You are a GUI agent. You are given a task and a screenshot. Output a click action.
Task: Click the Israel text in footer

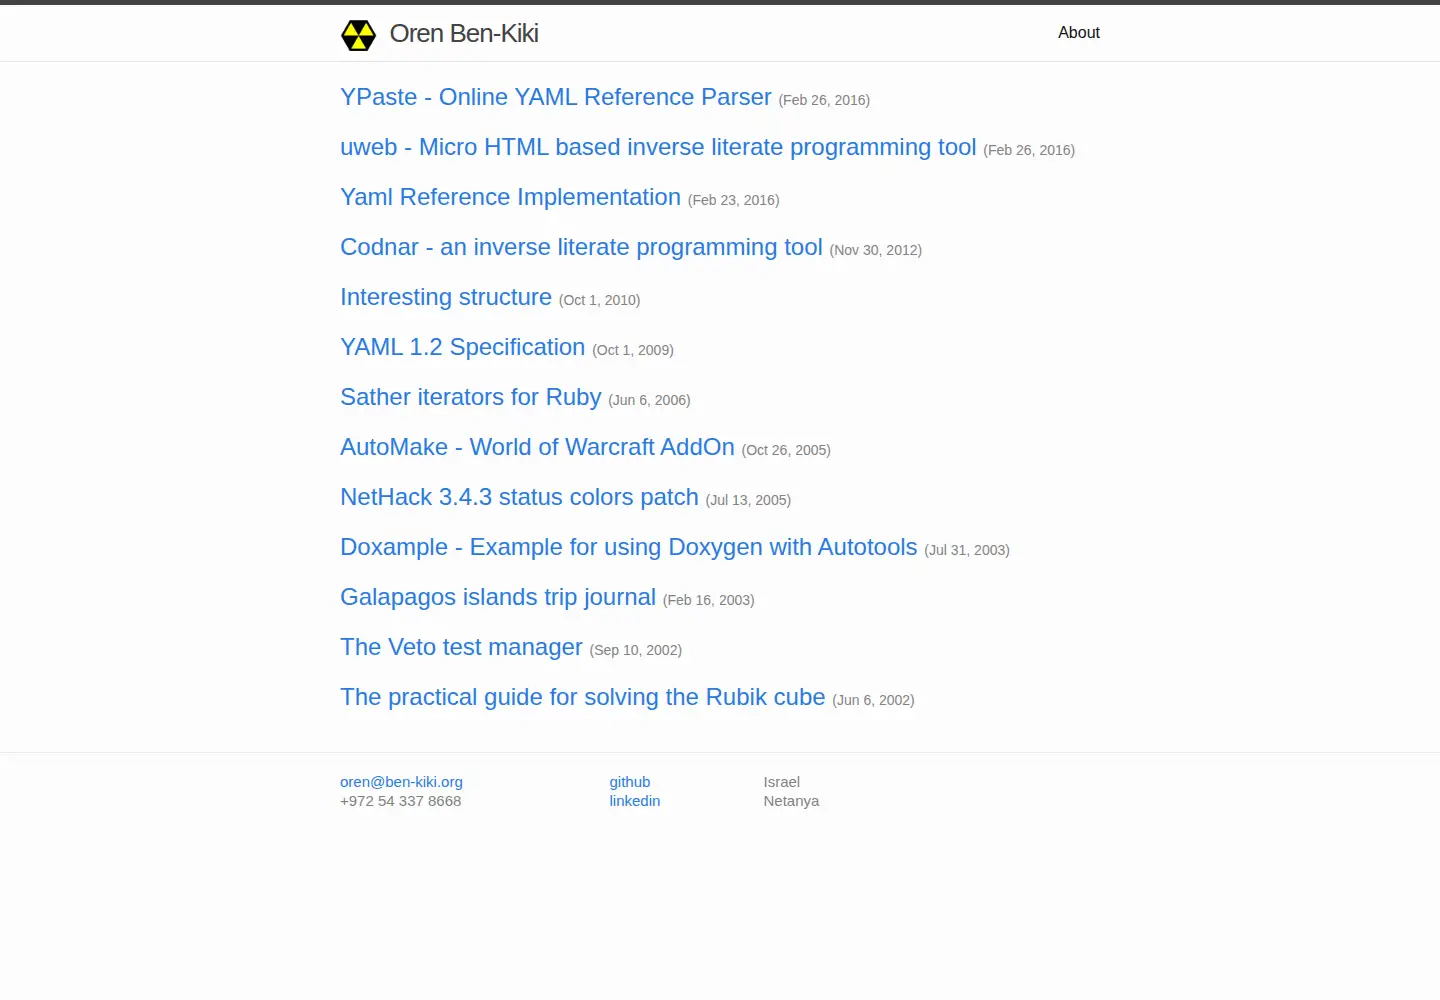pyautogui.click(x=782, y=782)
